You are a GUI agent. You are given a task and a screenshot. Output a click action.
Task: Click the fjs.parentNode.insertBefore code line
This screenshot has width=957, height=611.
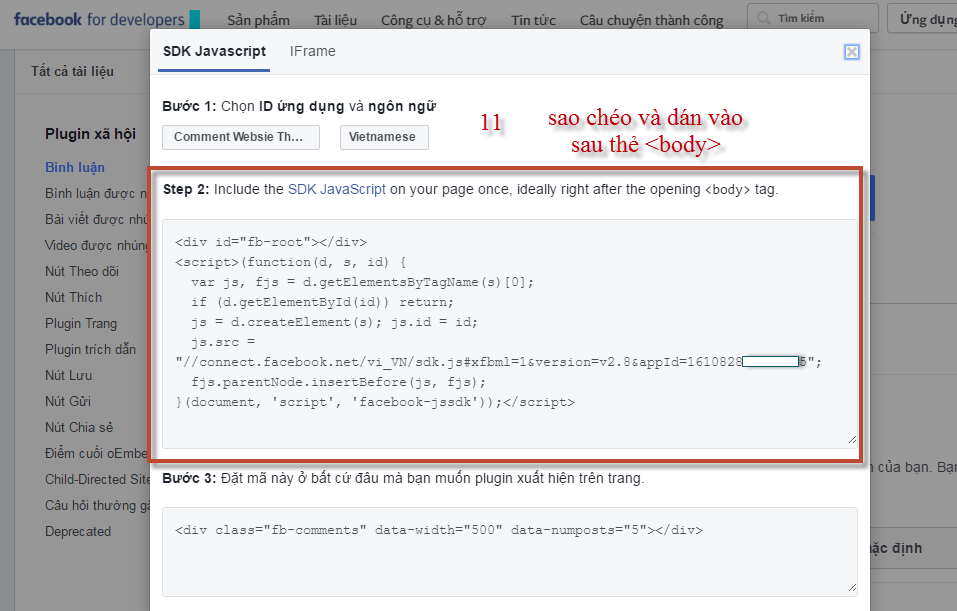(339, 382)
